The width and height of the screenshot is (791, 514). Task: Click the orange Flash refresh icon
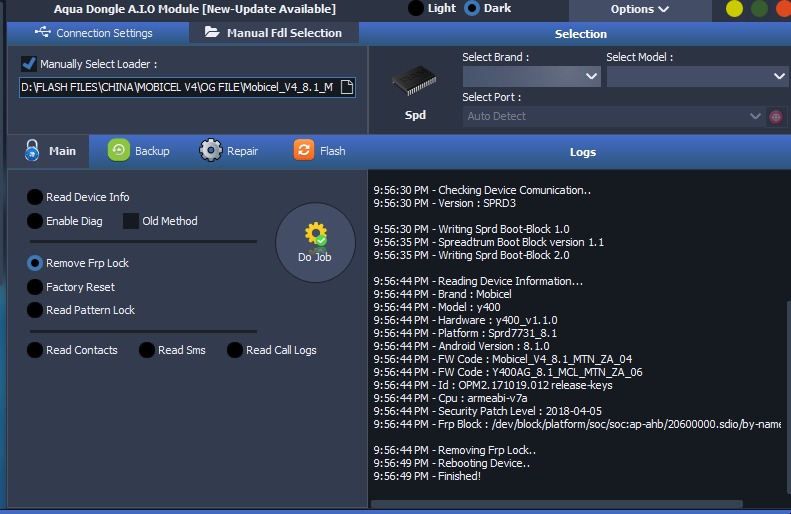(x=304, y=150)
